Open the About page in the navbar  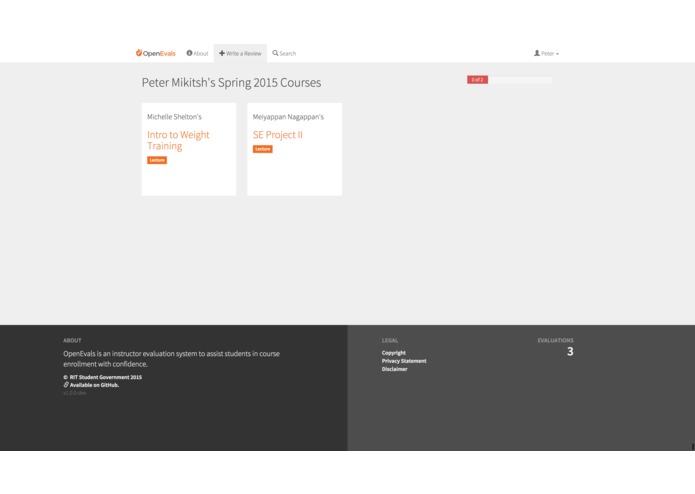tap(197, 53)
